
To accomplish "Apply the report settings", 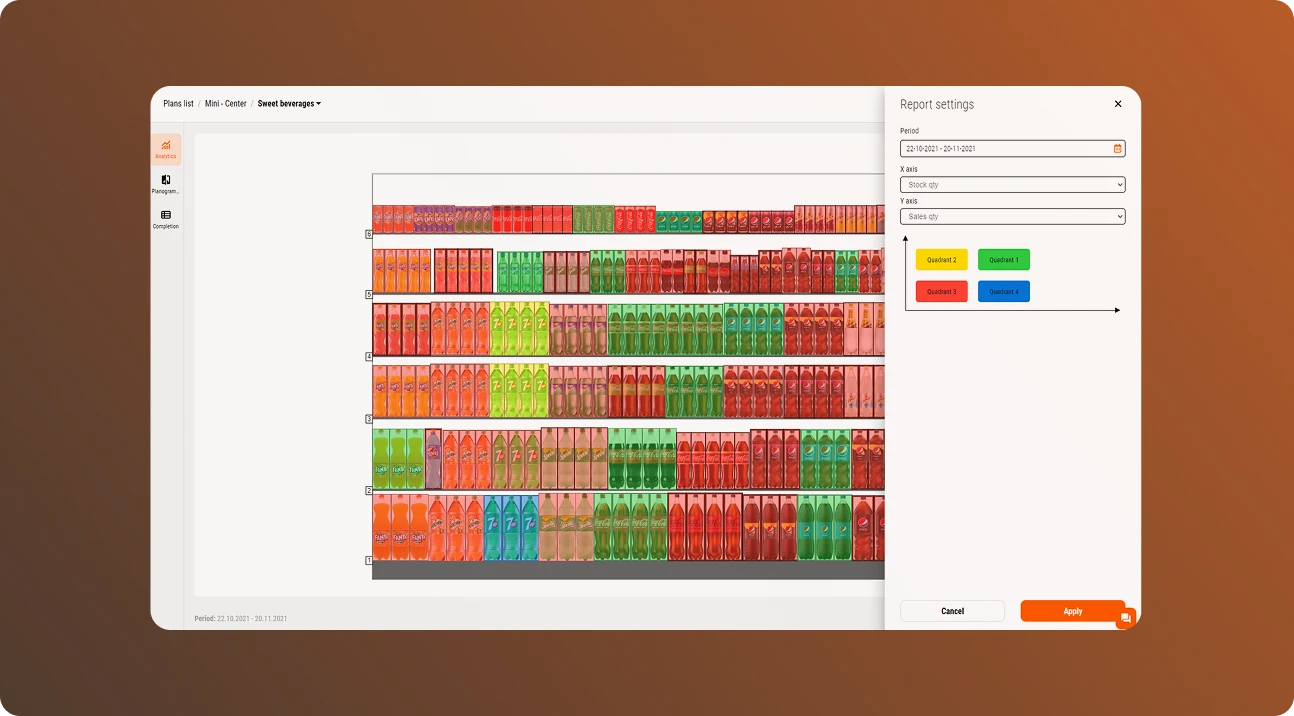I will coord(1073,611).
